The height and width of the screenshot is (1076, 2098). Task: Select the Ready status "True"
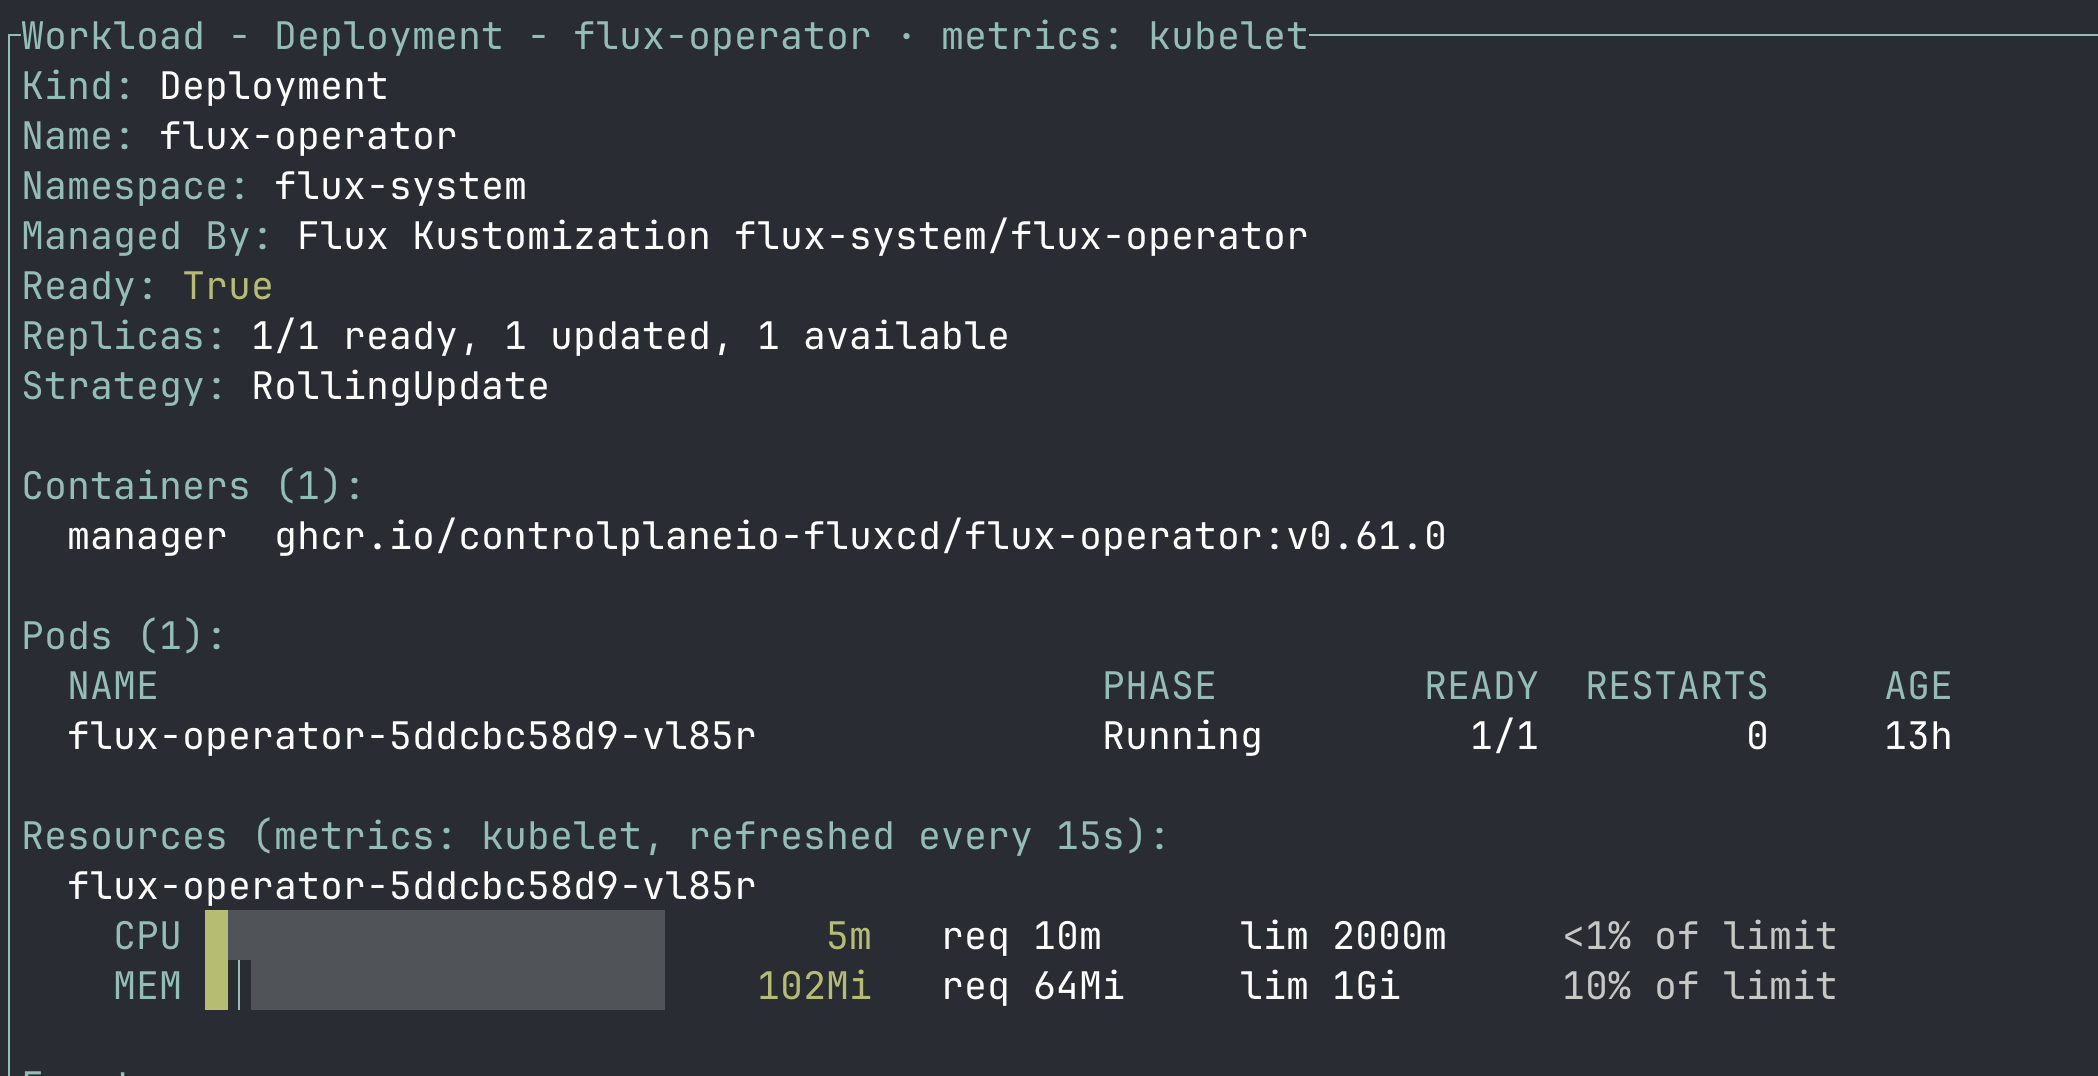coord(227,286)
